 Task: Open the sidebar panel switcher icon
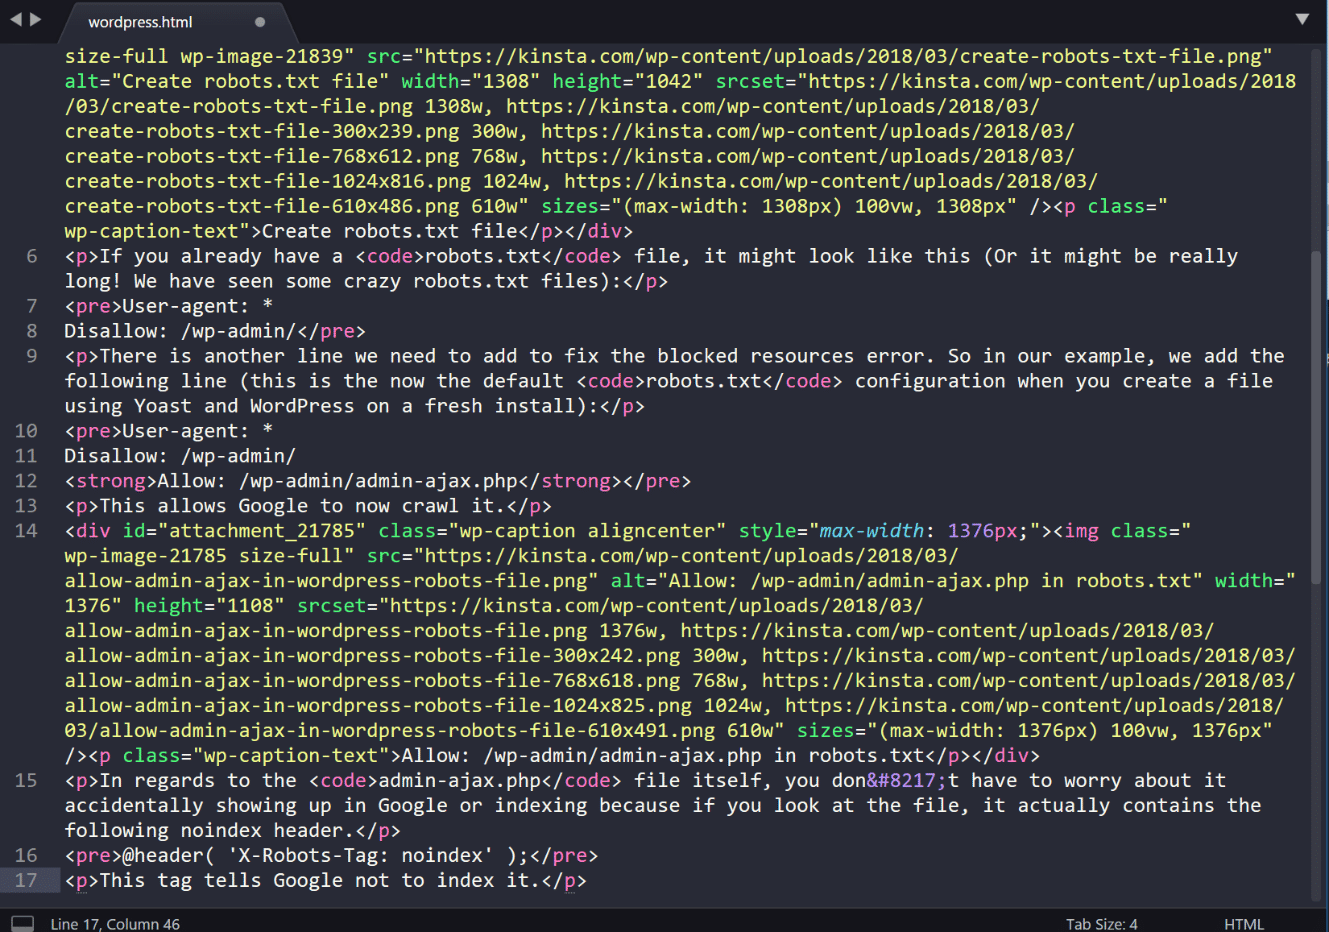pyautogui.click(x=22, y=922)
